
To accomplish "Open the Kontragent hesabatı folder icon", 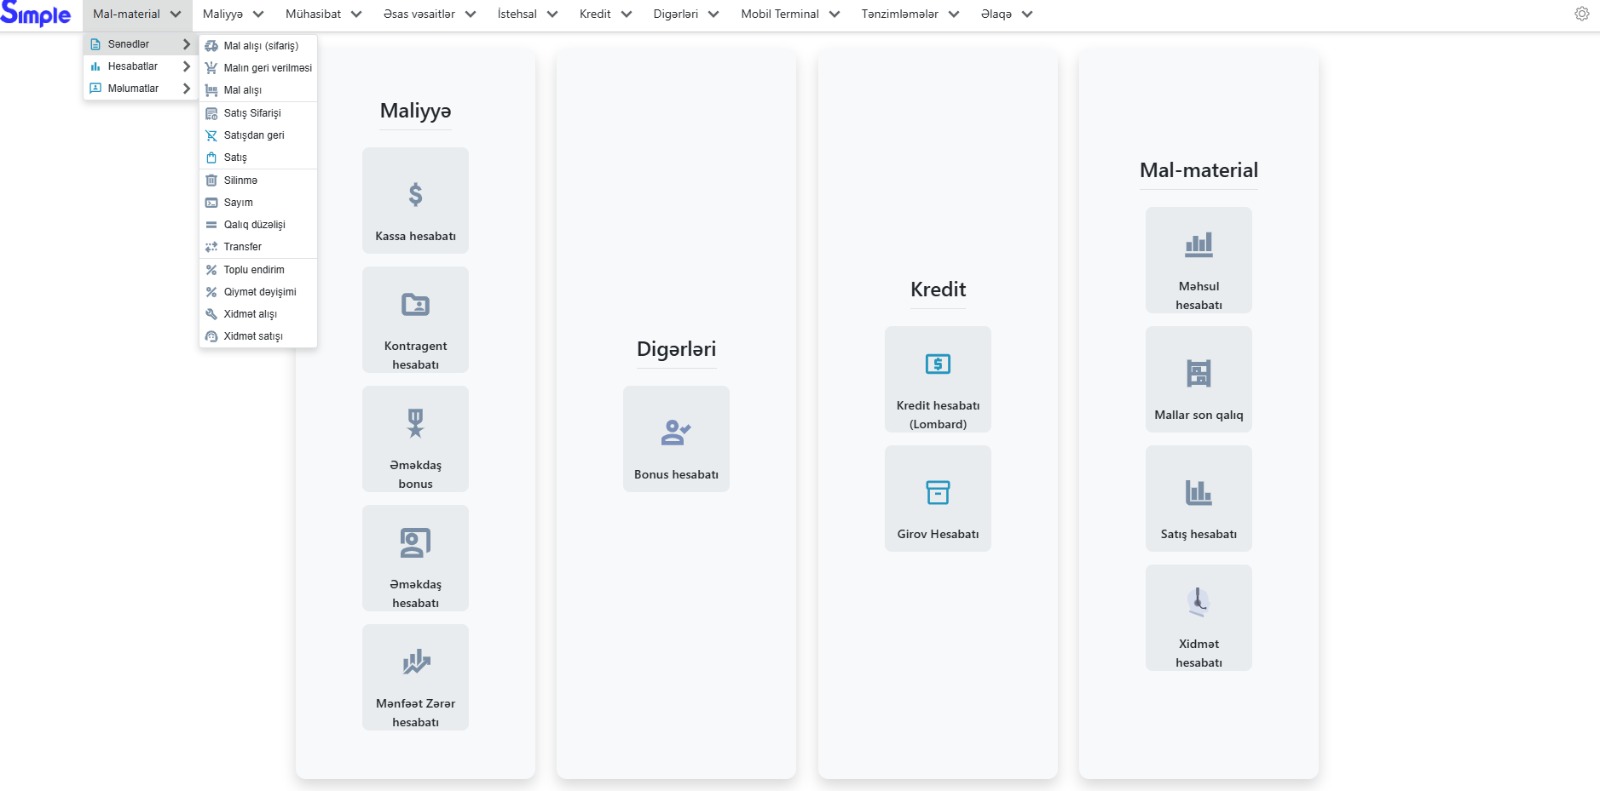I will 415,304.
